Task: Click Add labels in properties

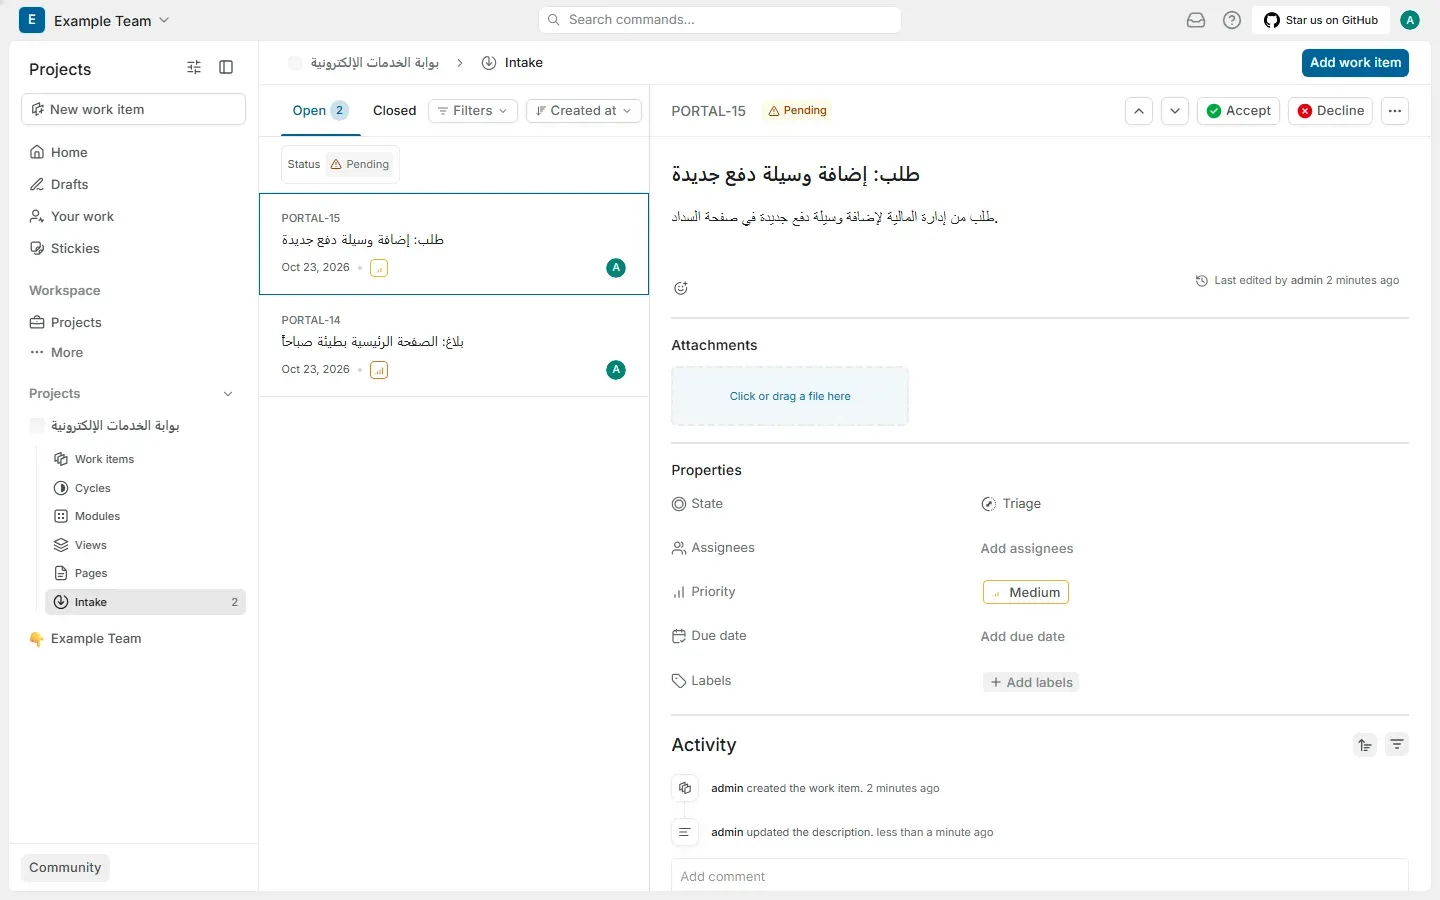Action: coord(1031,682)
